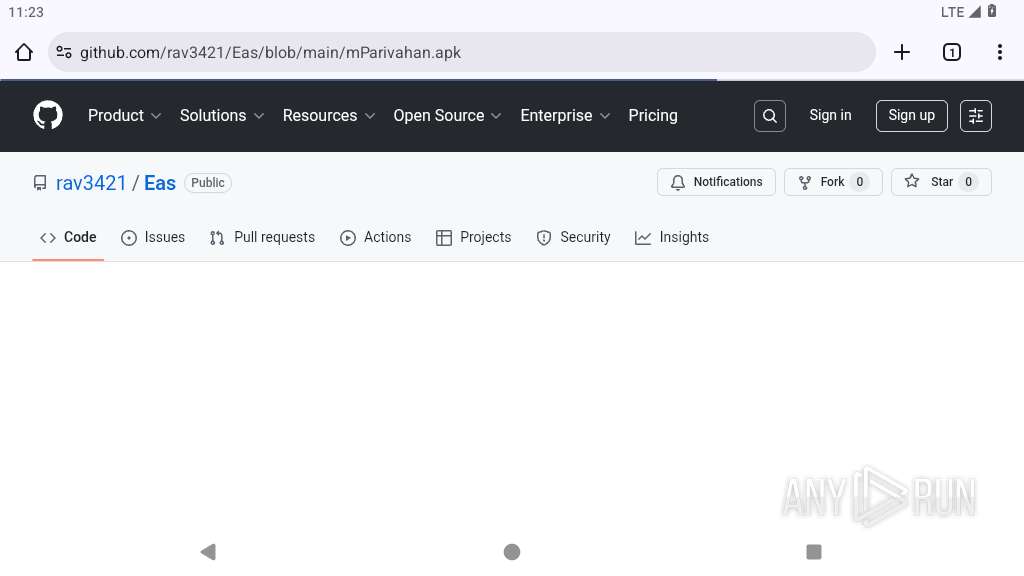The image size is (1024, 576).
Task: Tap the LTE signal status indicator
Action: click(x=961, y=12)
